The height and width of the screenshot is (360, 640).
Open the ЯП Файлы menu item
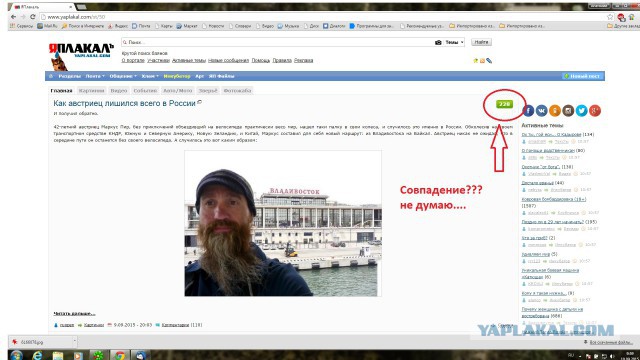[222, 76]
